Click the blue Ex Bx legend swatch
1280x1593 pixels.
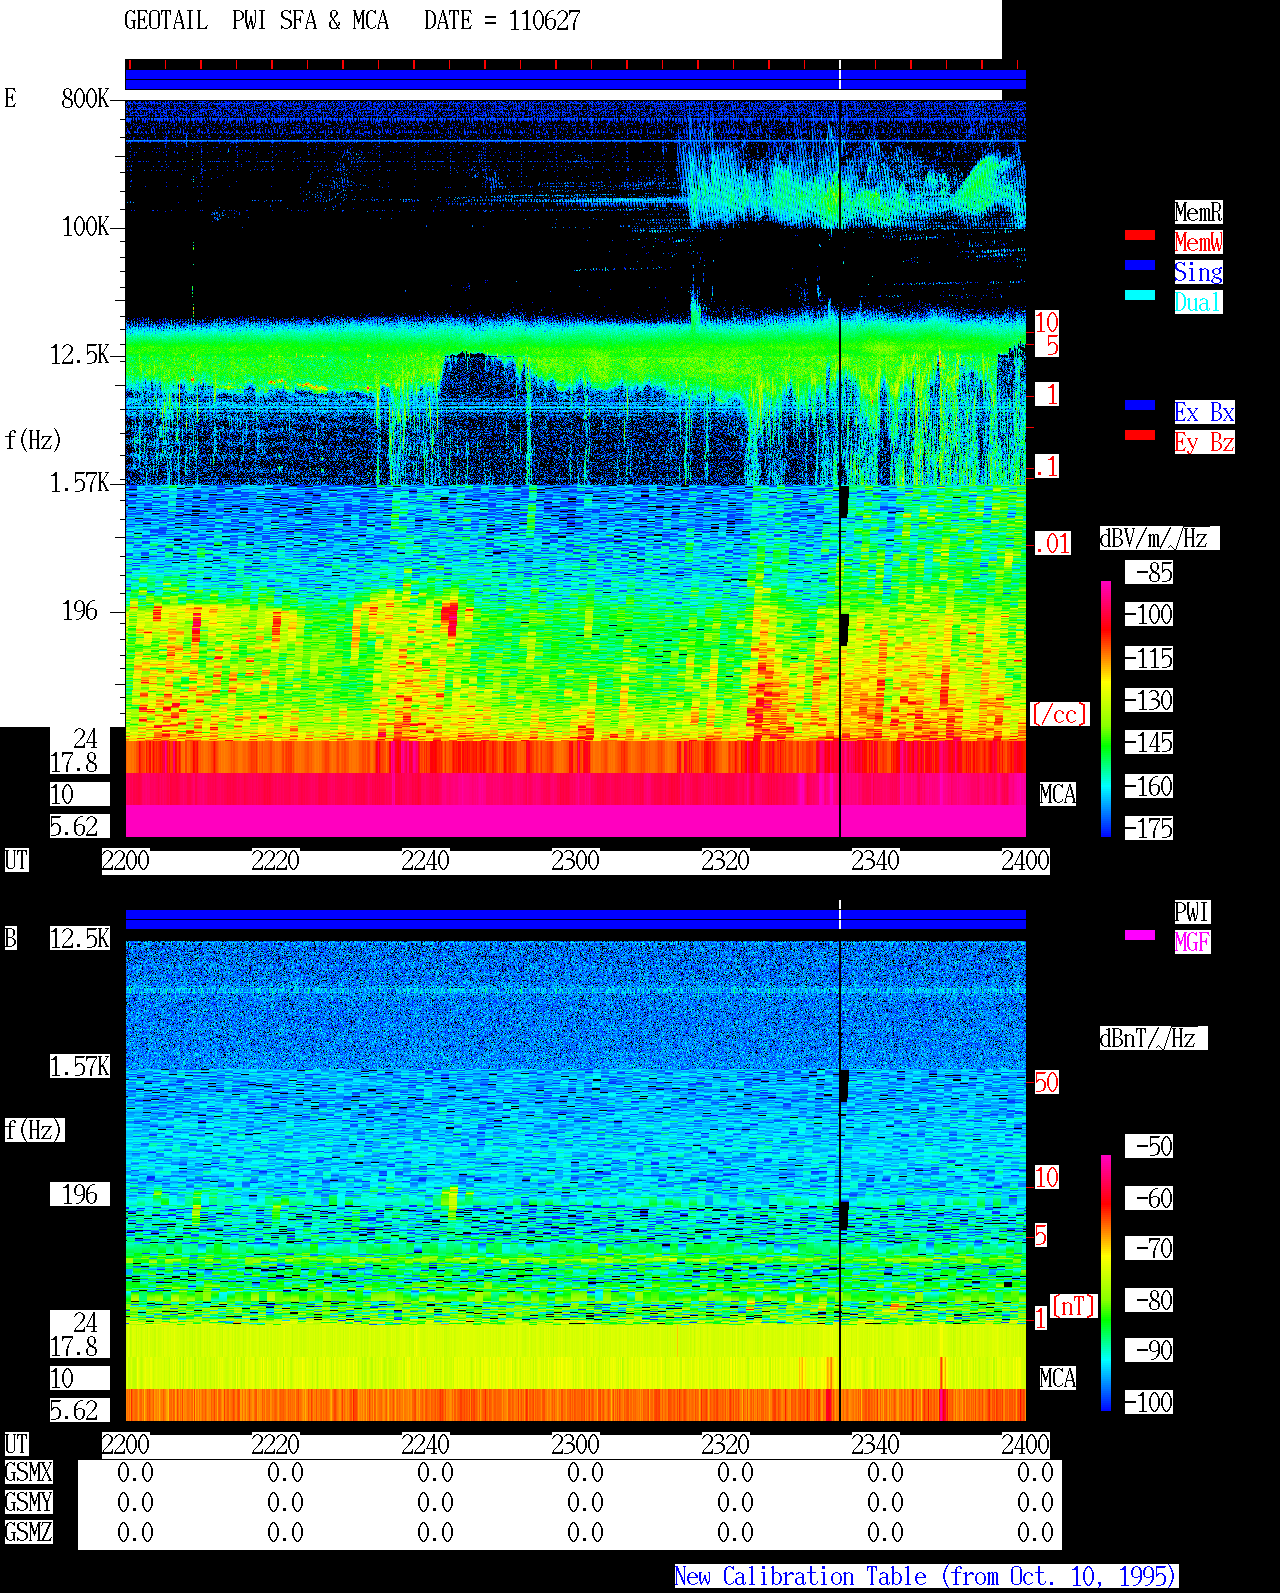point(1140,405)
